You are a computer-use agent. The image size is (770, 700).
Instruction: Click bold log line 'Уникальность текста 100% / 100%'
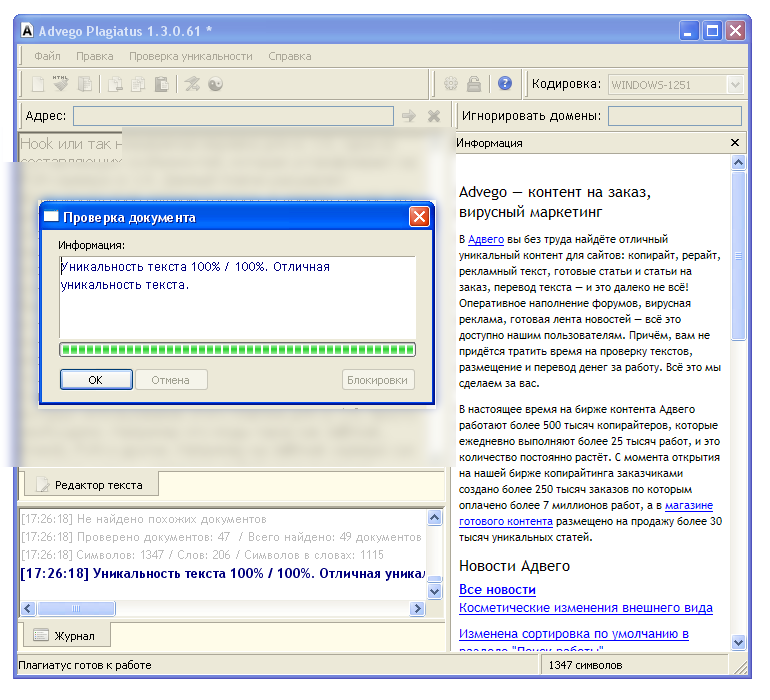(x=222, y=574)
